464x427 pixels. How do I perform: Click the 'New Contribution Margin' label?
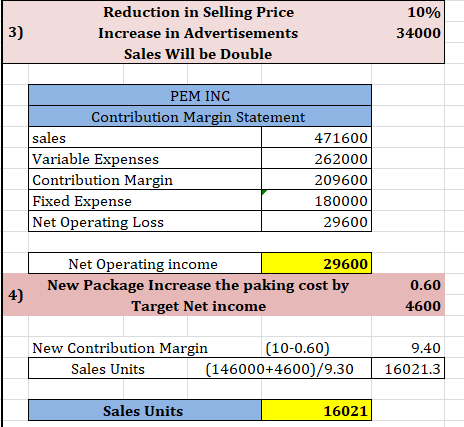click(120, 348)
